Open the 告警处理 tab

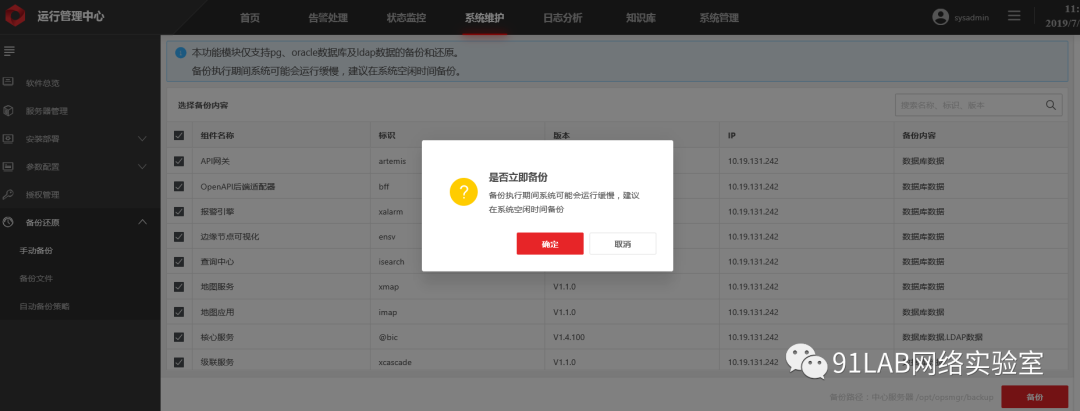[x=328, y=18]
